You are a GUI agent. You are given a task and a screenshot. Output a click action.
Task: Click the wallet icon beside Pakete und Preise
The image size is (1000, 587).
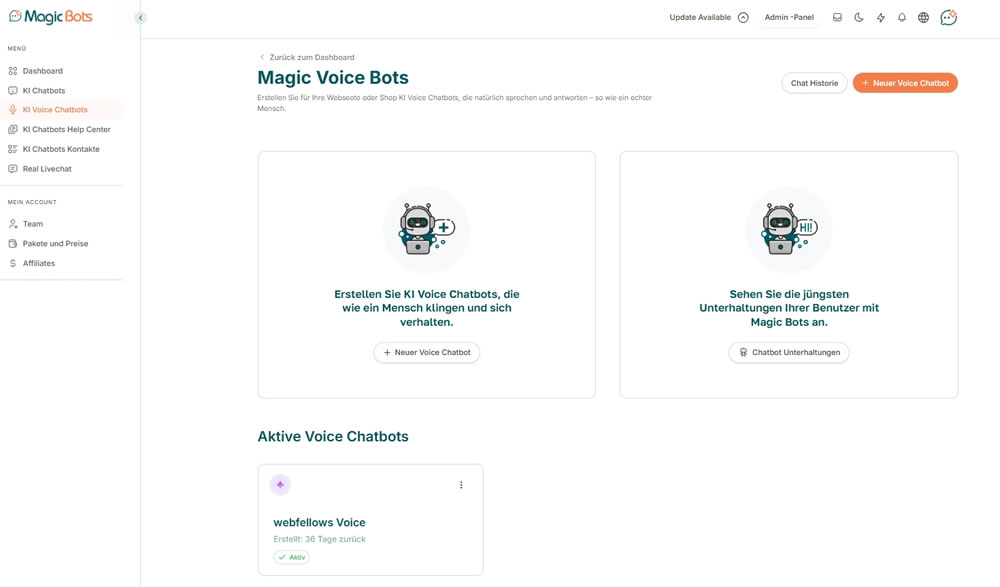13,244
